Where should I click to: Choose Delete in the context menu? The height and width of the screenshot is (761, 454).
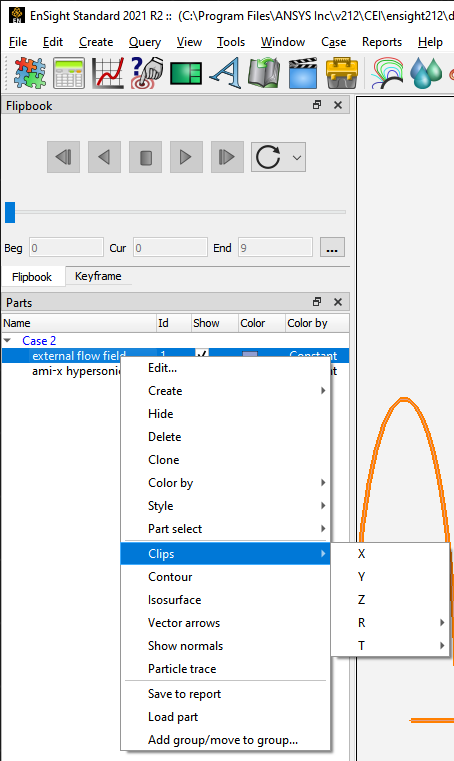[226, 437]
